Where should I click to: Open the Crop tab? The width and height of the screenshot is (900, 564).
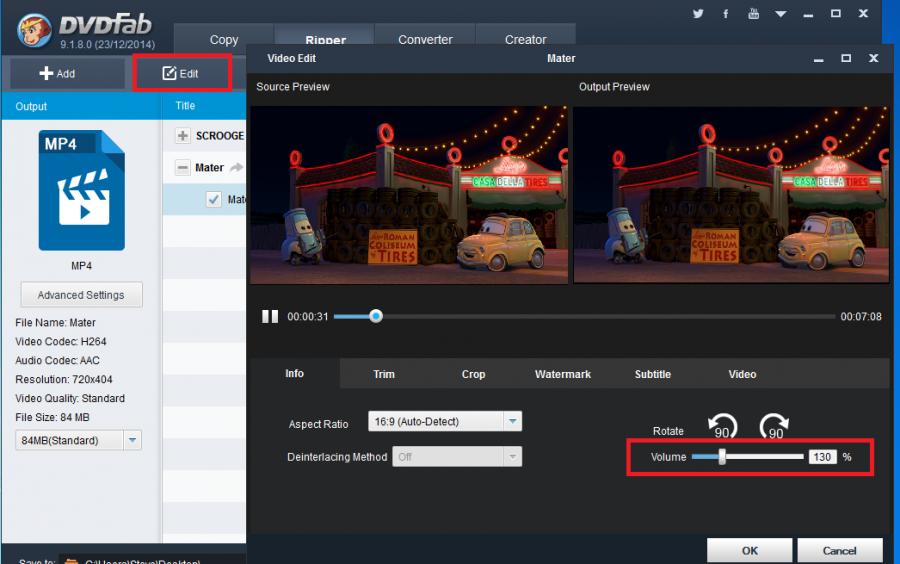[473, 374]
